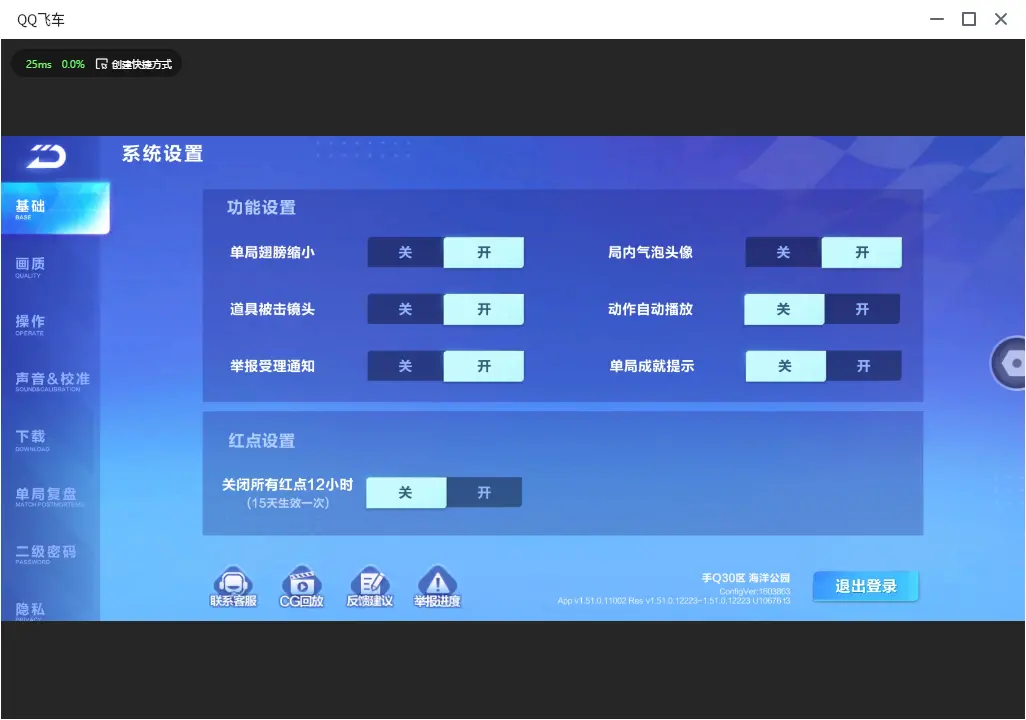Image resolution: width=1026 pixels, height=720 pixels.
Task: Open the 举报进度 report progress icon
Action: (x=437, y=586)
